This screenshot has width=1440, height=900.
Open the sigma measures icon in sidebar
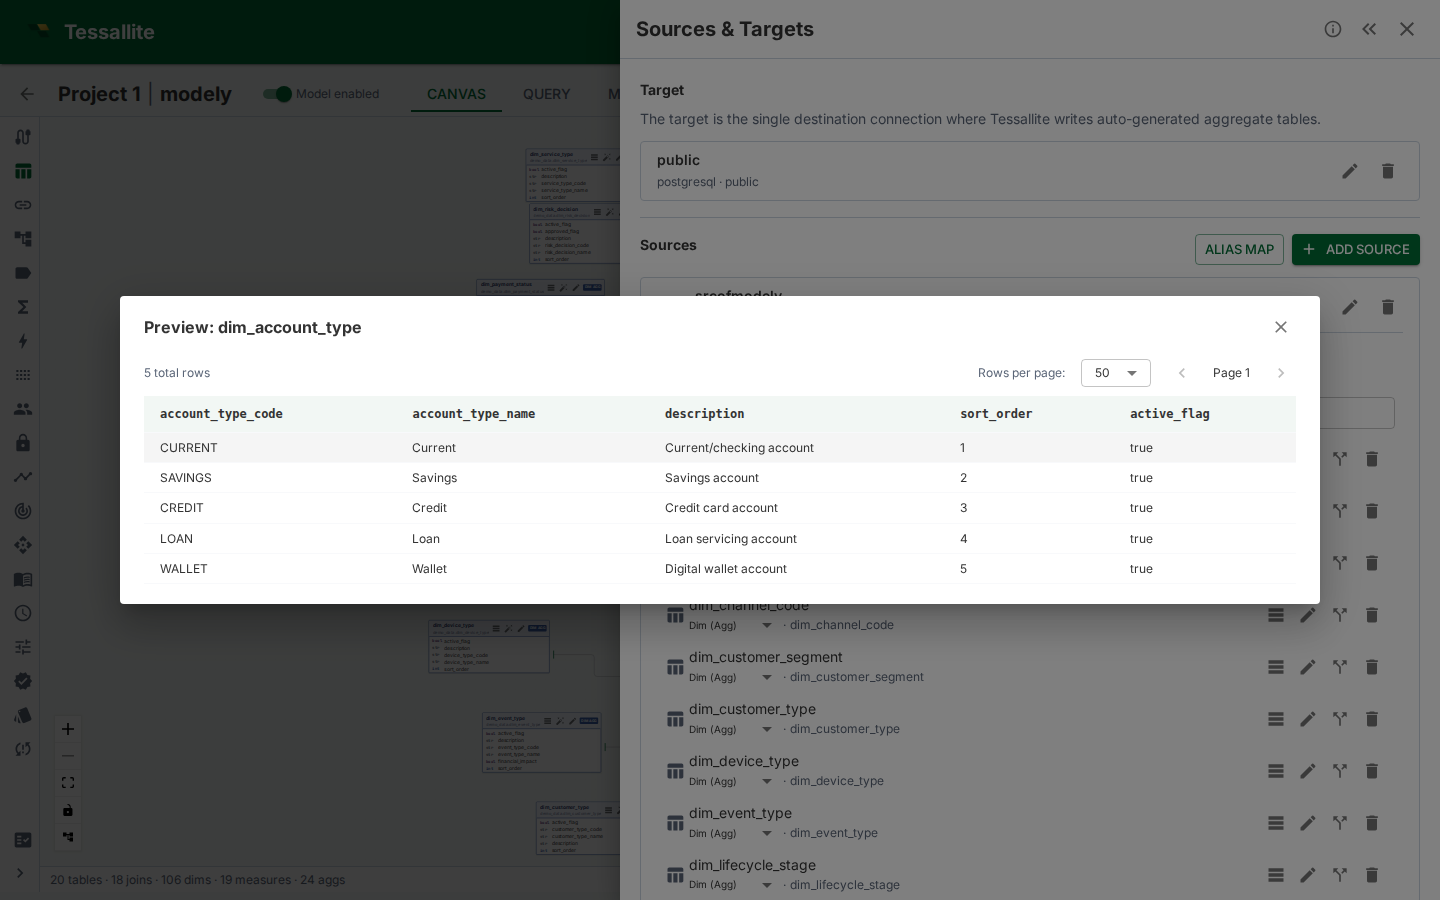22,307
